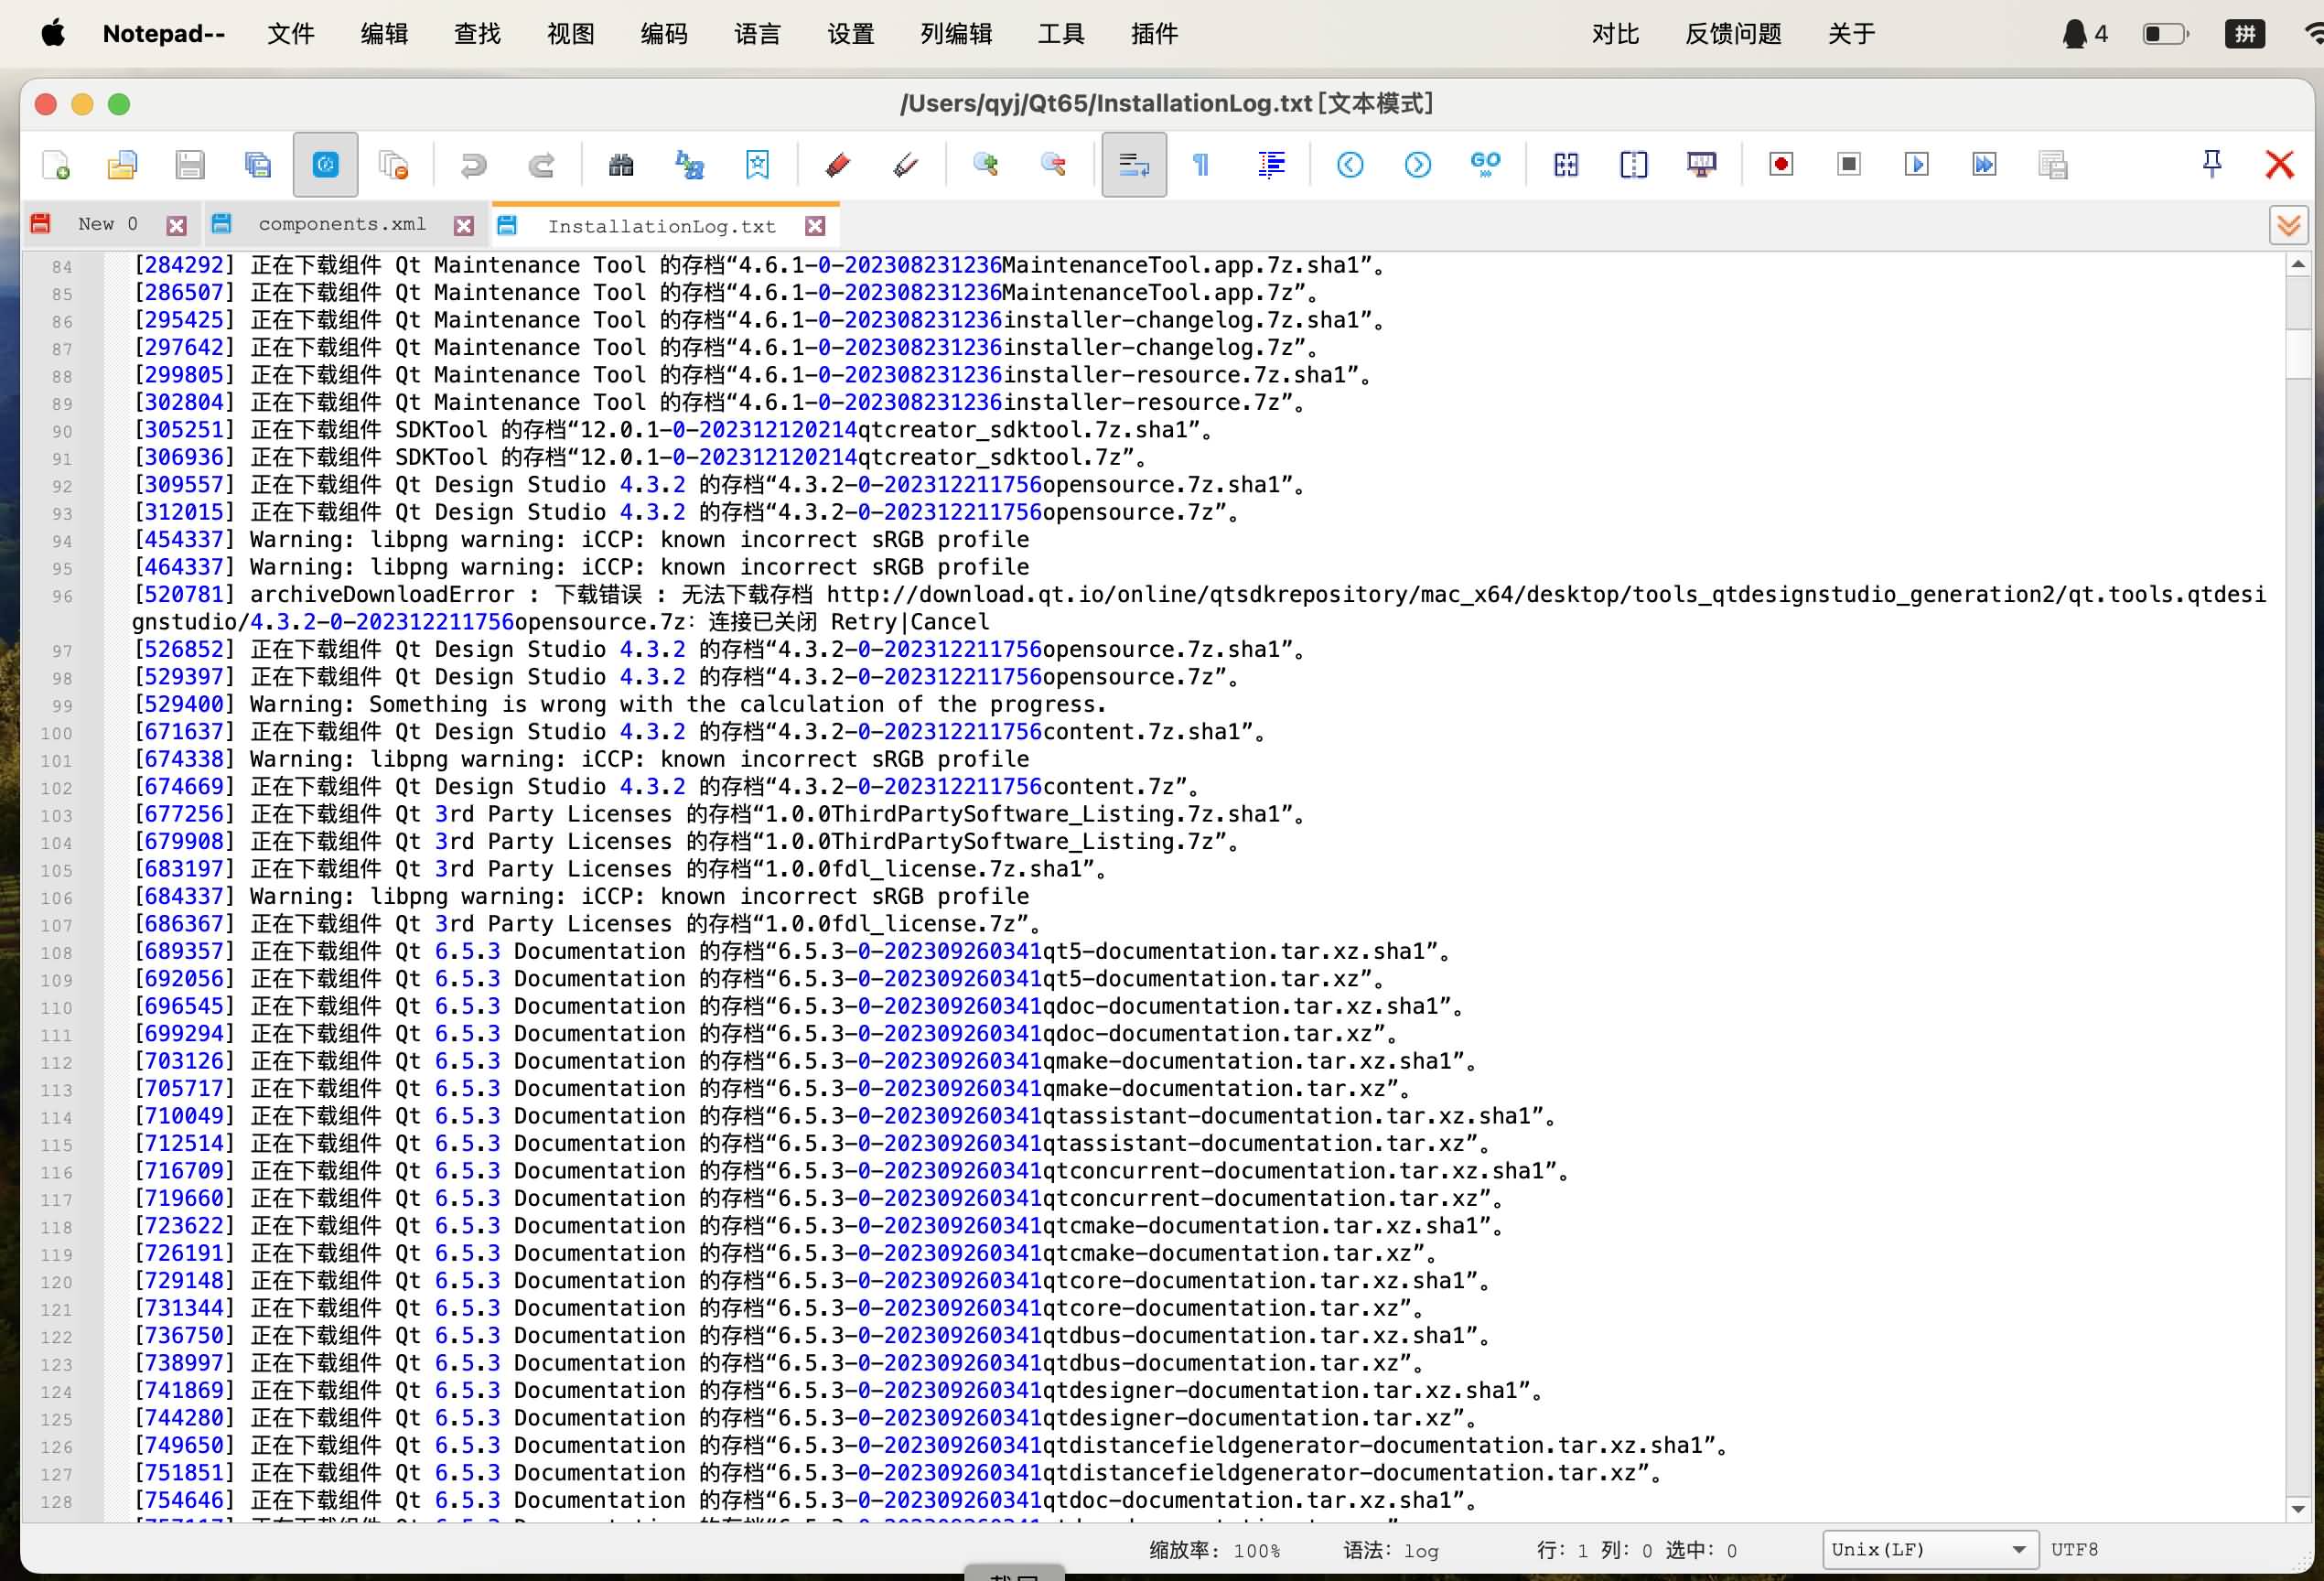Screen dimensions: 2324x1581
Task: Click the red X close document button
Action: pyautogui.click(x=2279, y=164)
